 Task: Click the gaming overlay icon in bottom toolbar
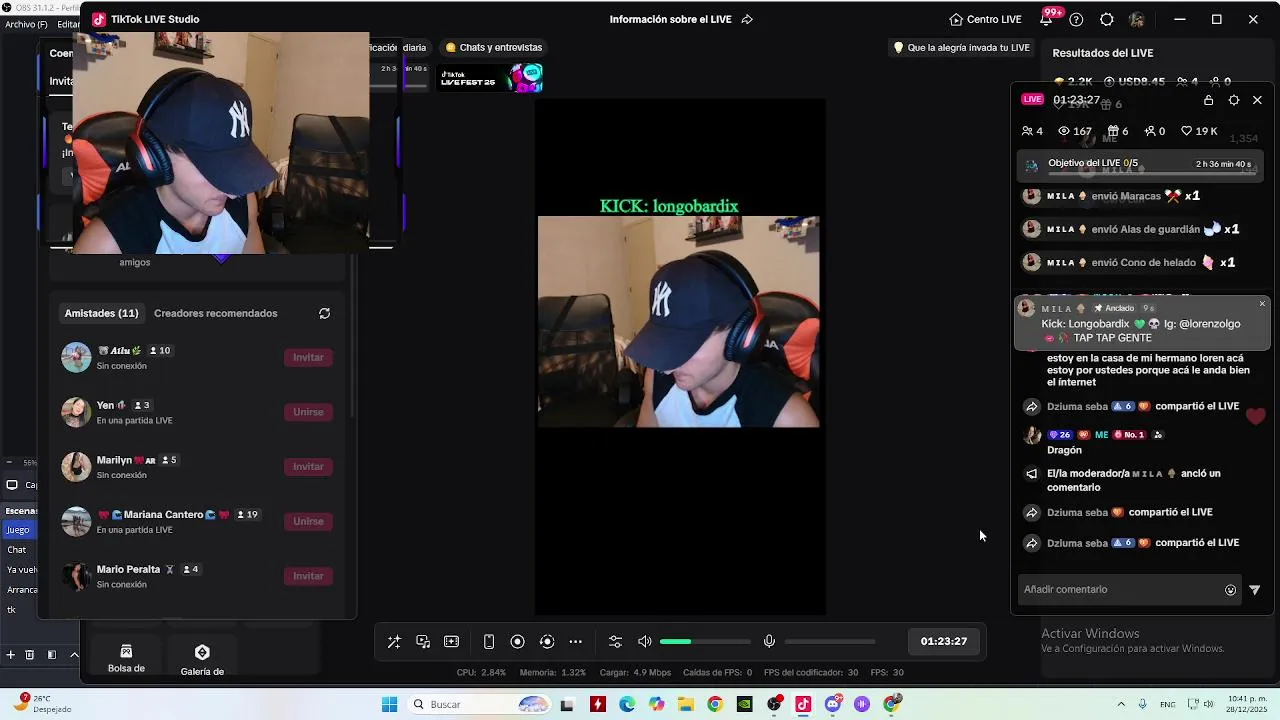452,642
